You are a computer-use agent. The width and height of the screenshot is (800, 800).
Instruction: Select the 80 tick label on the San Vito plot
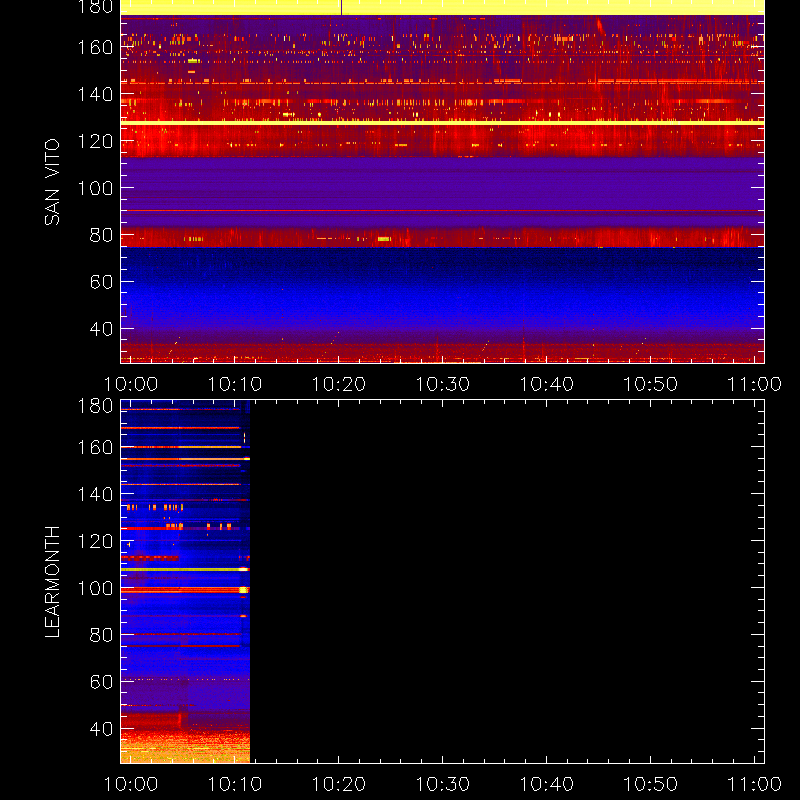(x=101, y=235)
